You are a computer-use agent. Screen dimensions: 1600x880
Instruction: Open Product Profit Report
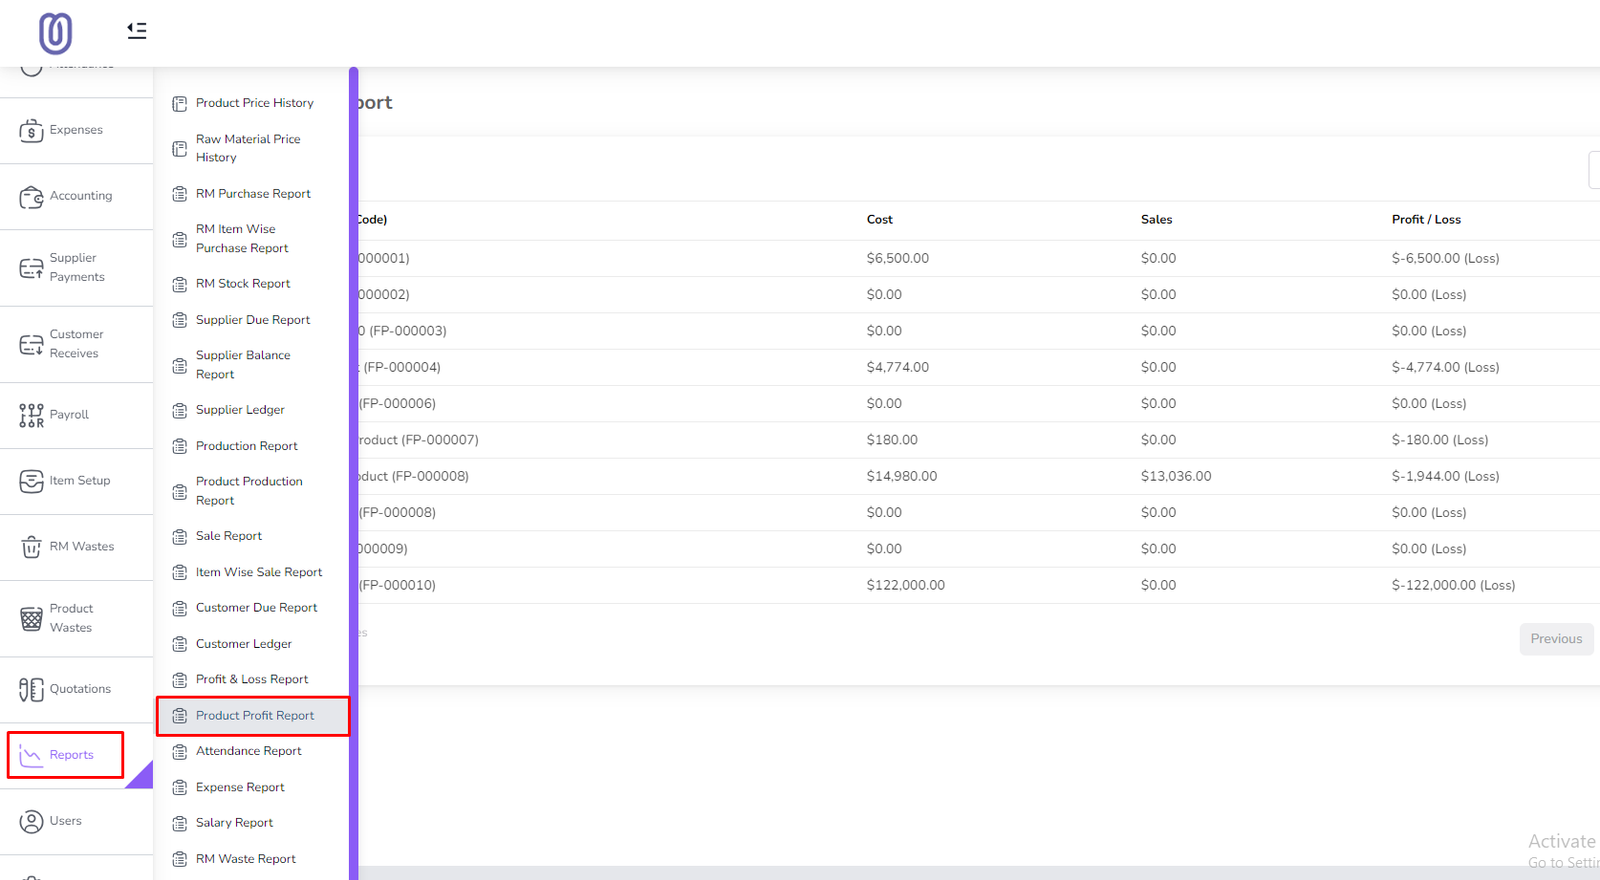click(x=254, y=716)
